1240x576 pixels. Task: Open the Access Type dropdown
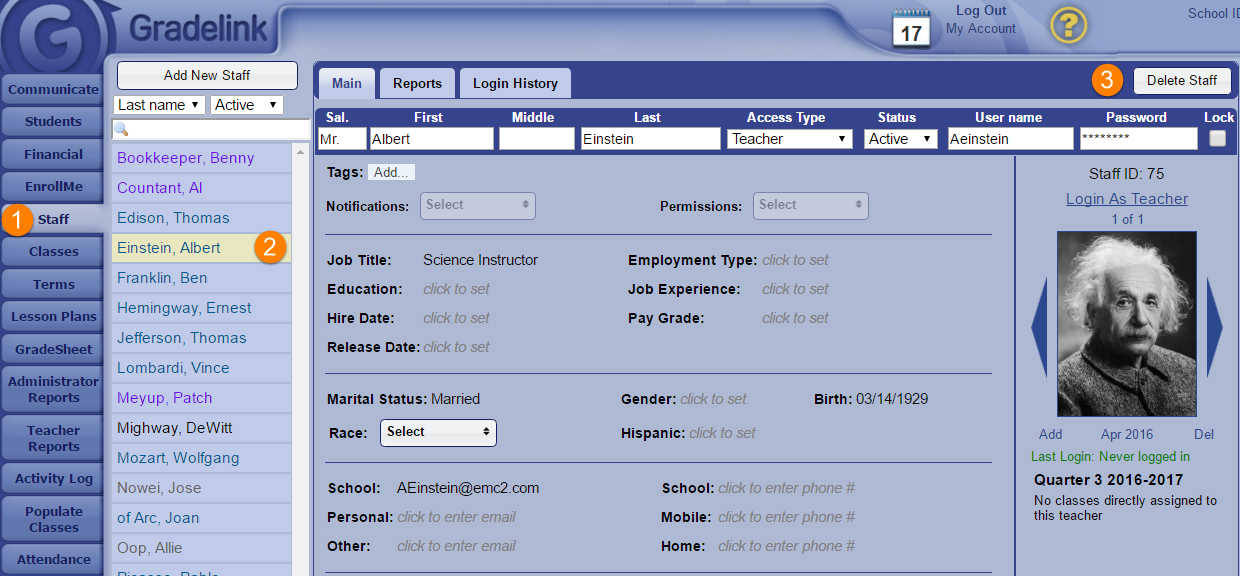790,139
